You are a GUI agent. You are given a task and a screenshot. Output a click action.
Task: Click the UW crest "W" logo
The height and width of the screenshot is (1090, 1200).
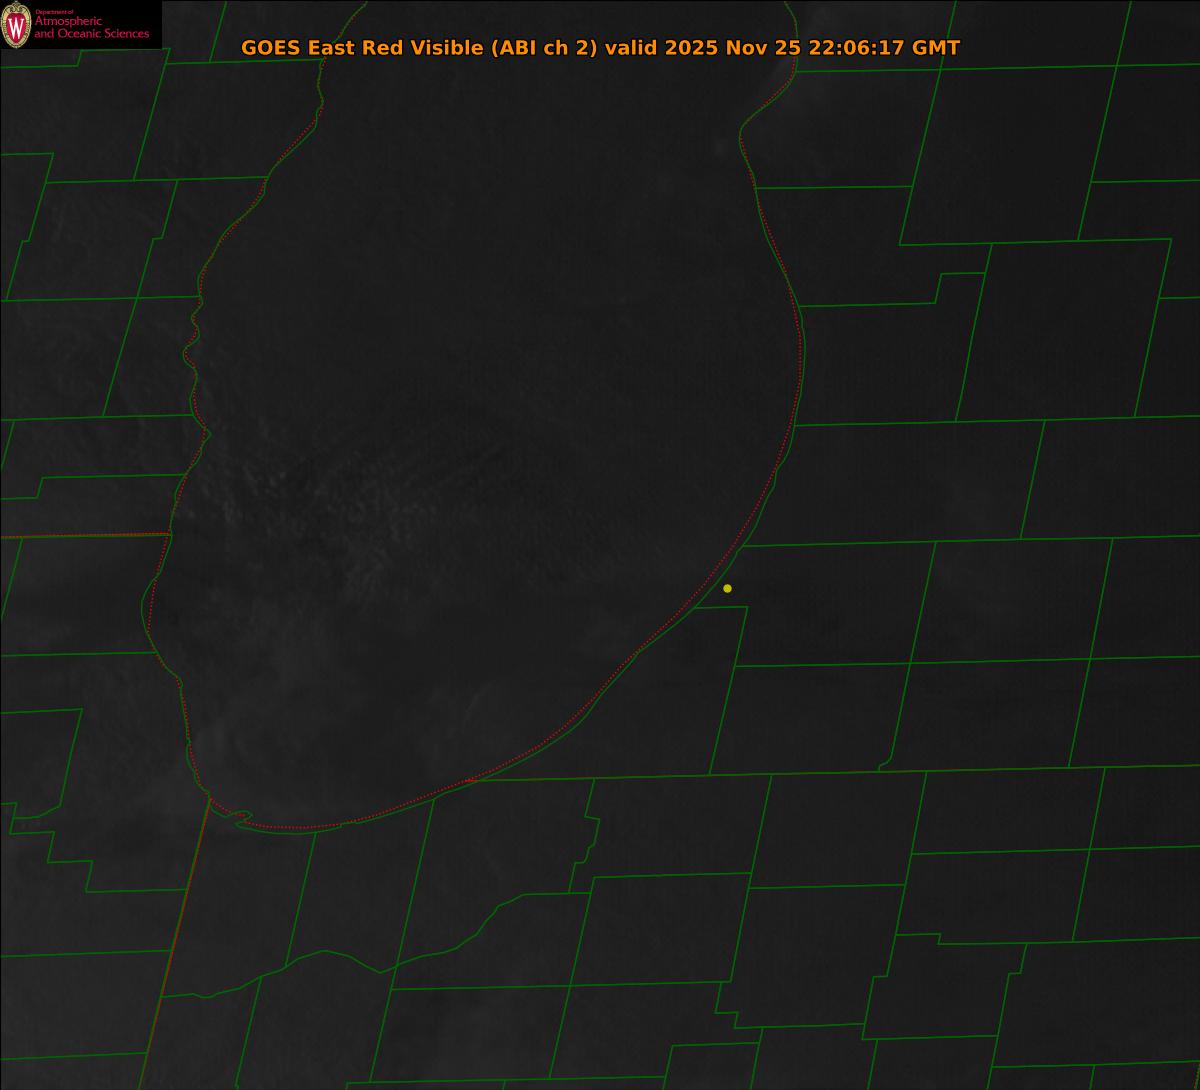pyautogui.click(x=16, y=25)
